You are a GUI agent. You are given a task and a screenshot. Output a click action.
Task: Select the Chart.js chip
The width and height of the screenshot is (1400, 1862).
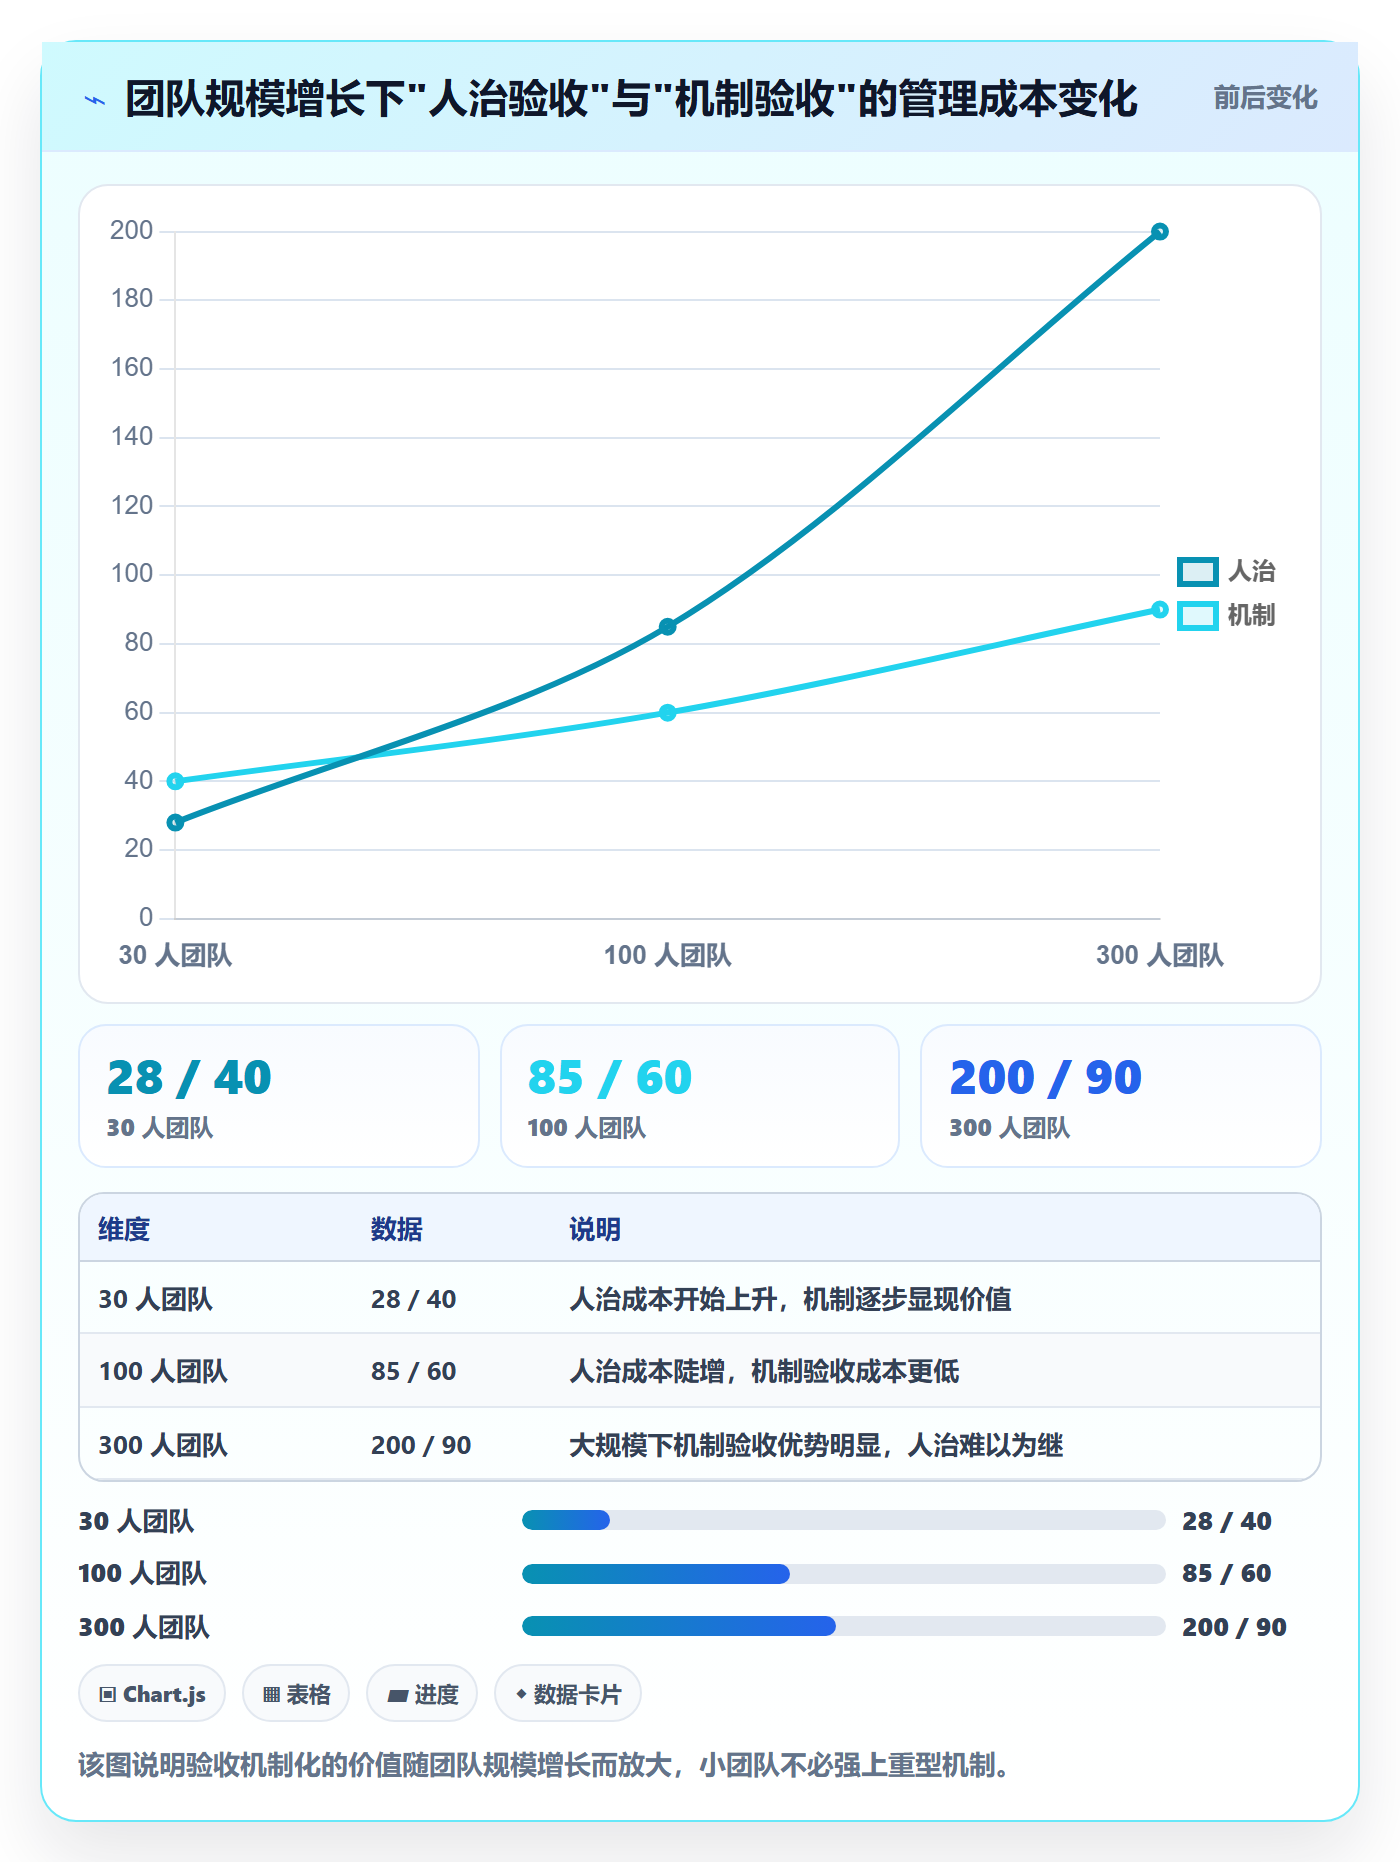(152, 1694)
